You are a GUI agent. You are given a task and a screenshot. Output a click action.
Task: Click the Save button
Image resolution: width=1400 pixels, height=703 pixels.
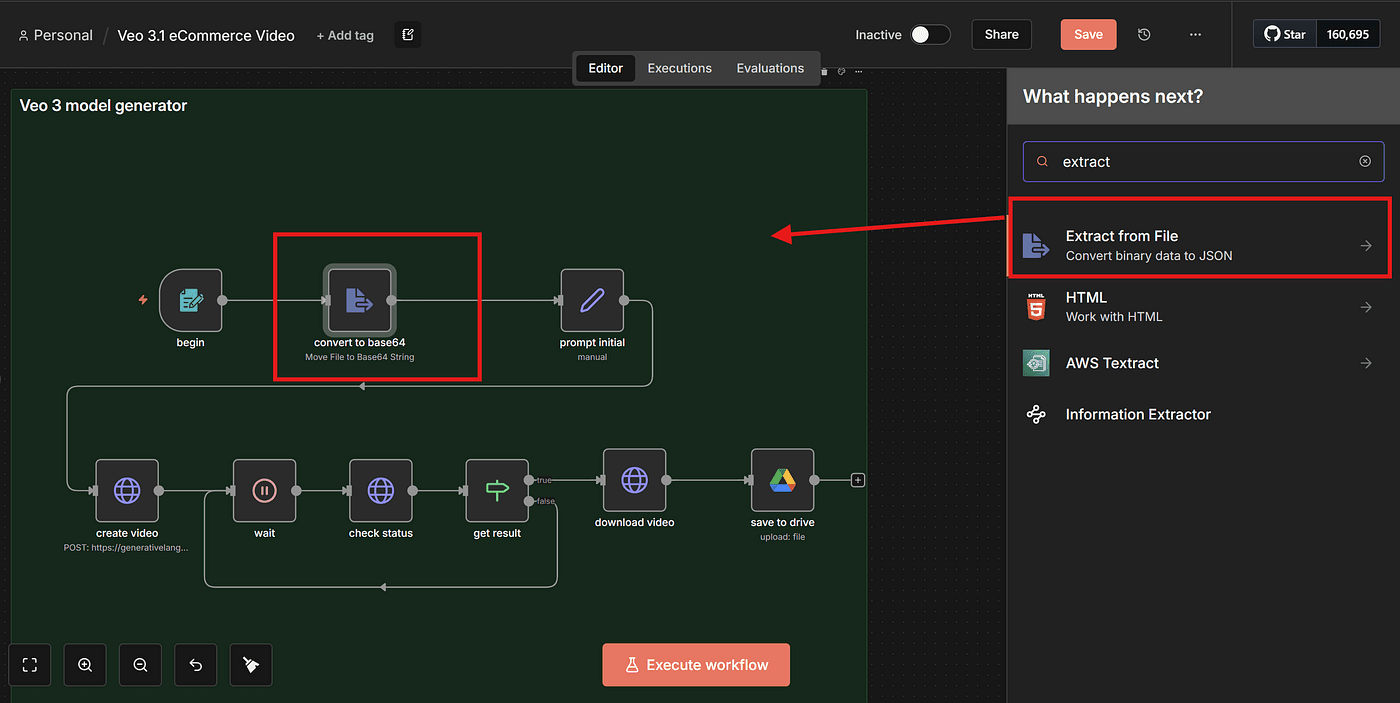pos(1088,34)
